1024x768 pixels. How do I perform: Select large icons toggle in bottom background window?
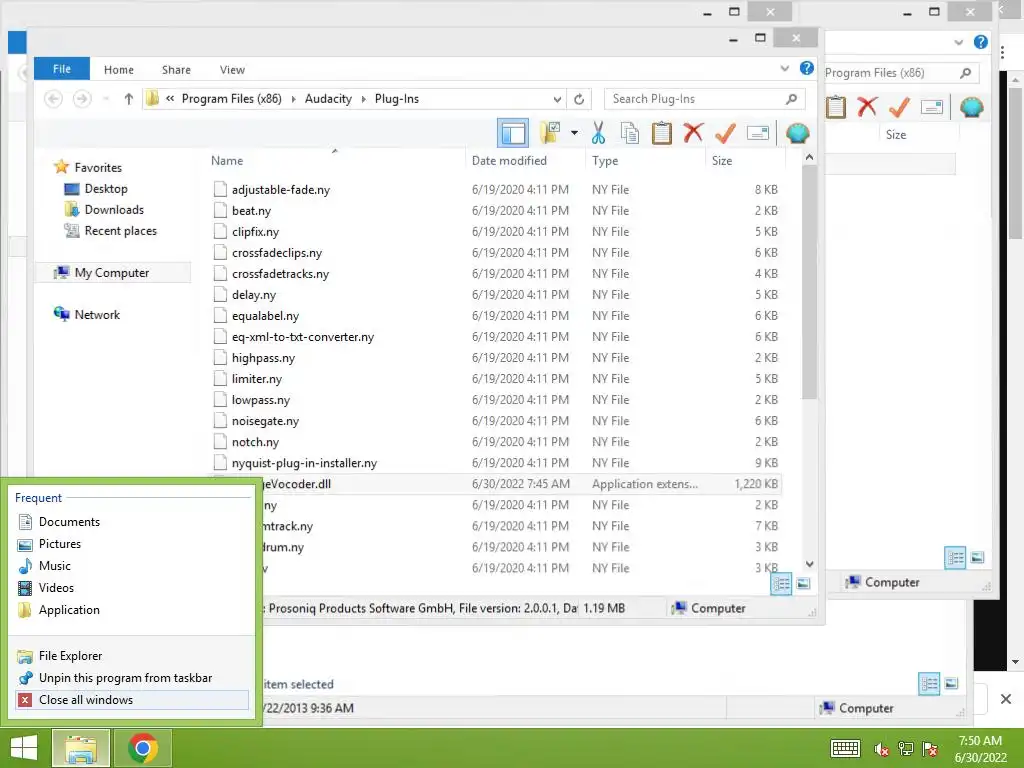coord(952,684)
